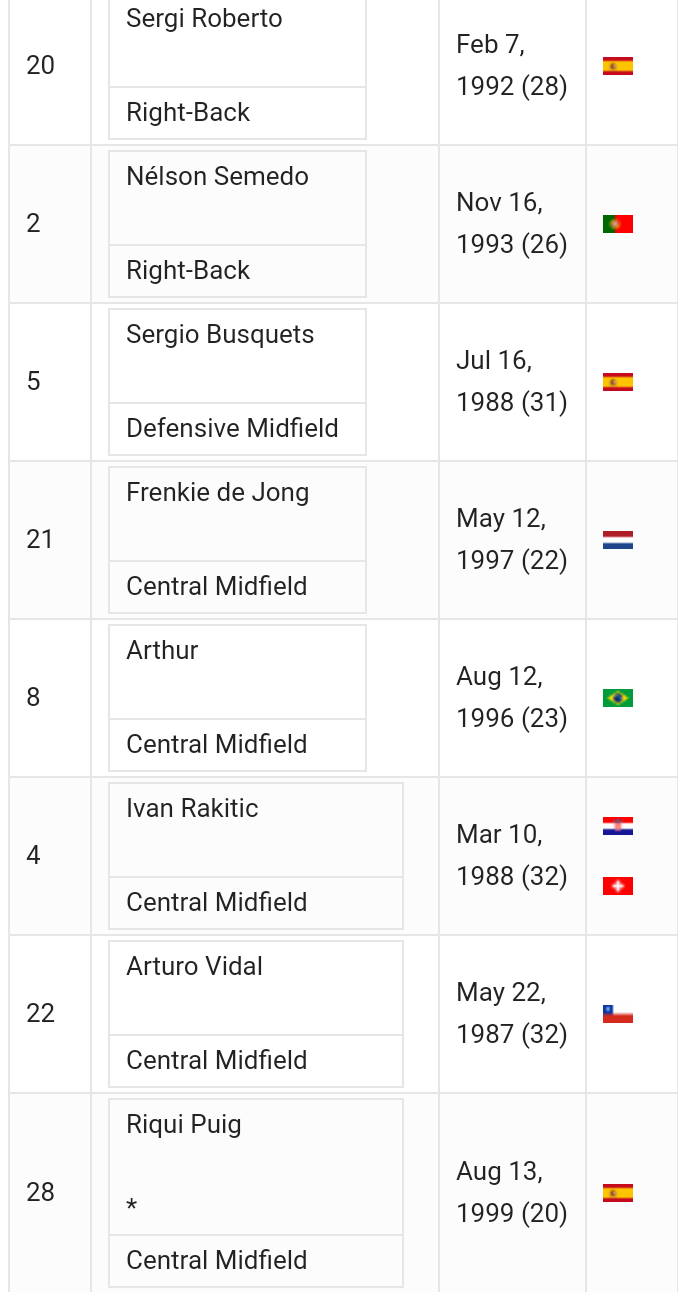
Task: Click Defensive Midfield position for Busquets
Action: click(232, 429)
